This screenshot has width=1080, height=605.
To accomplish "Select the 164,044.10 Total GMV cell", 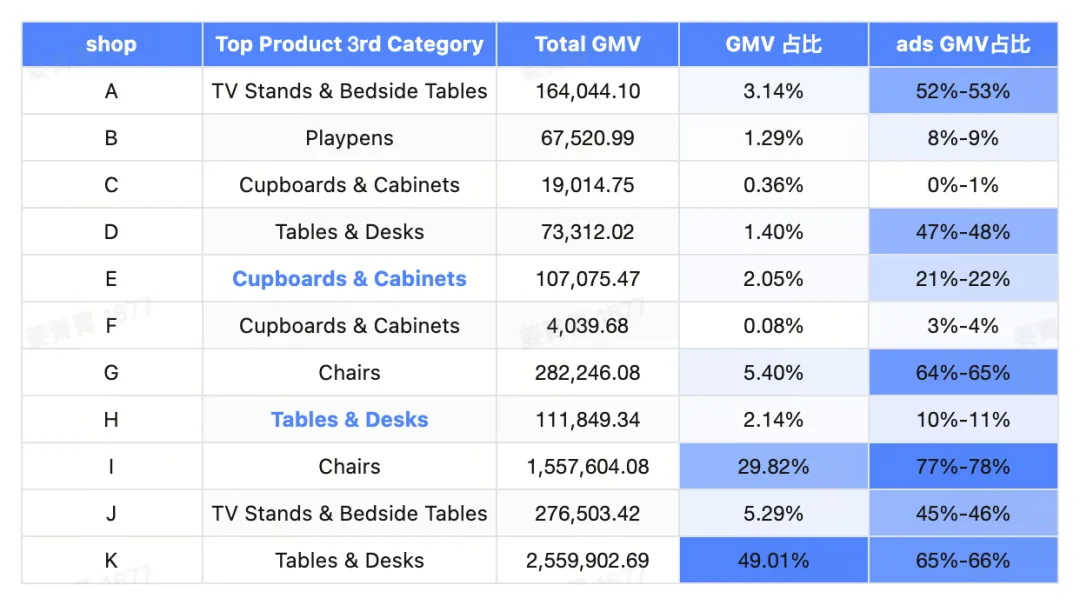I will tap(588, 91).
